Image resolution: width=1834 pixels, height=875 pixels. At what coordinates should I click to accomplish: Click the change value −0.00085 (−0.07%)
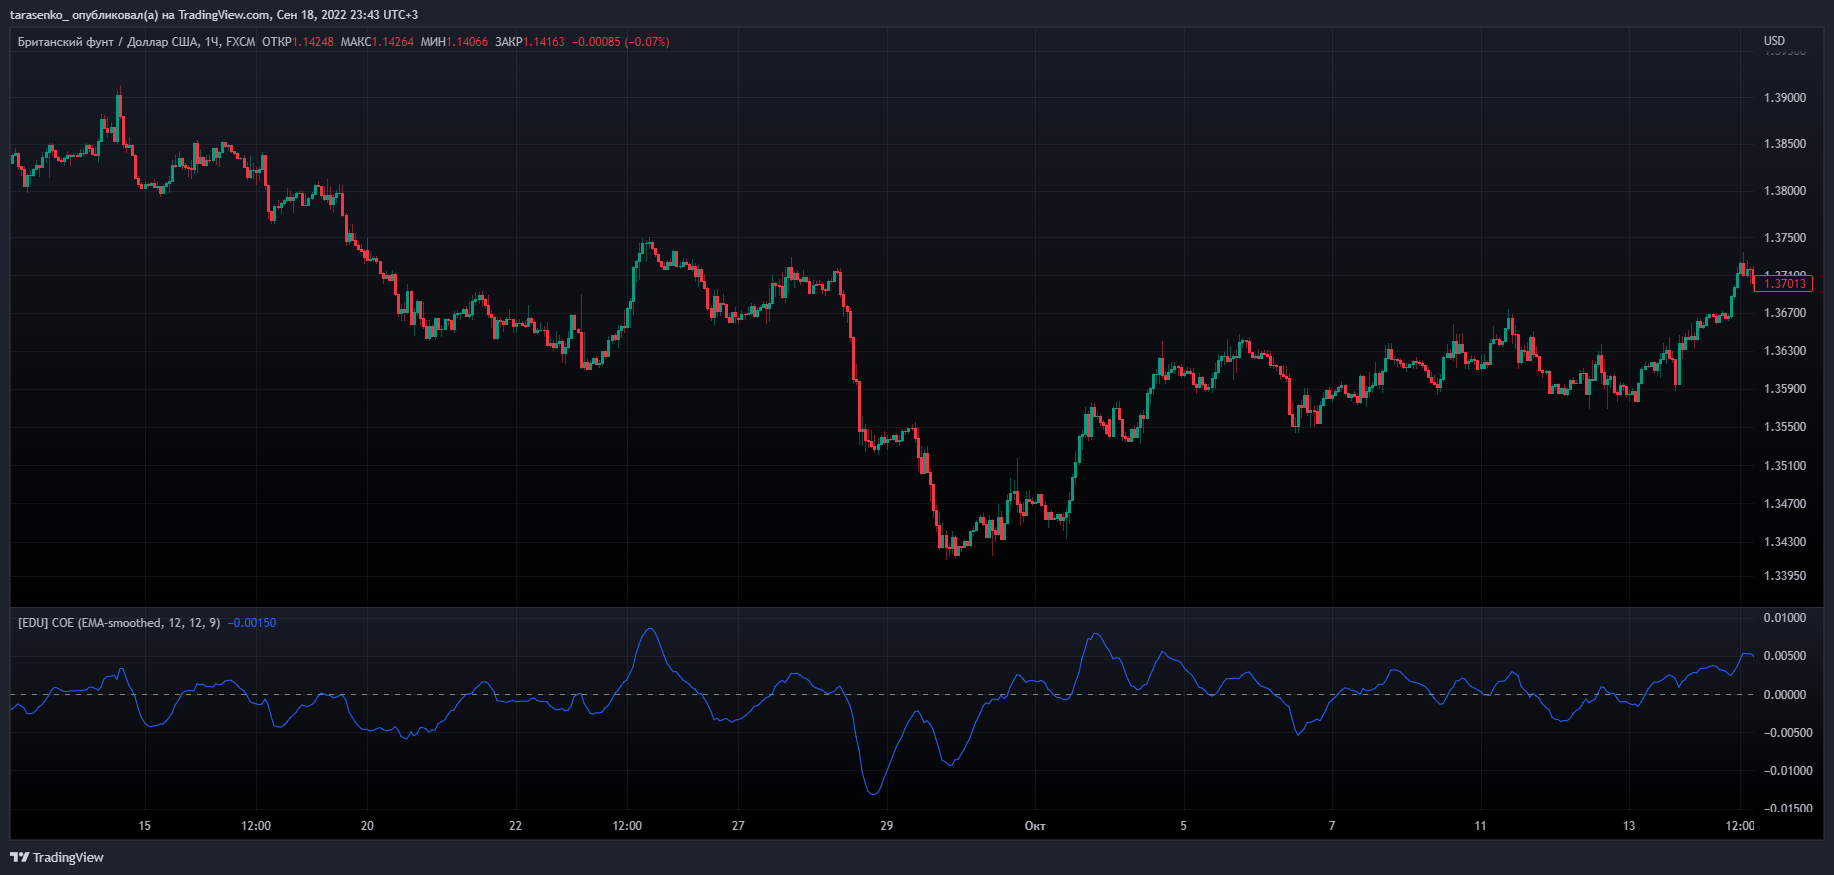coord(620,42)
